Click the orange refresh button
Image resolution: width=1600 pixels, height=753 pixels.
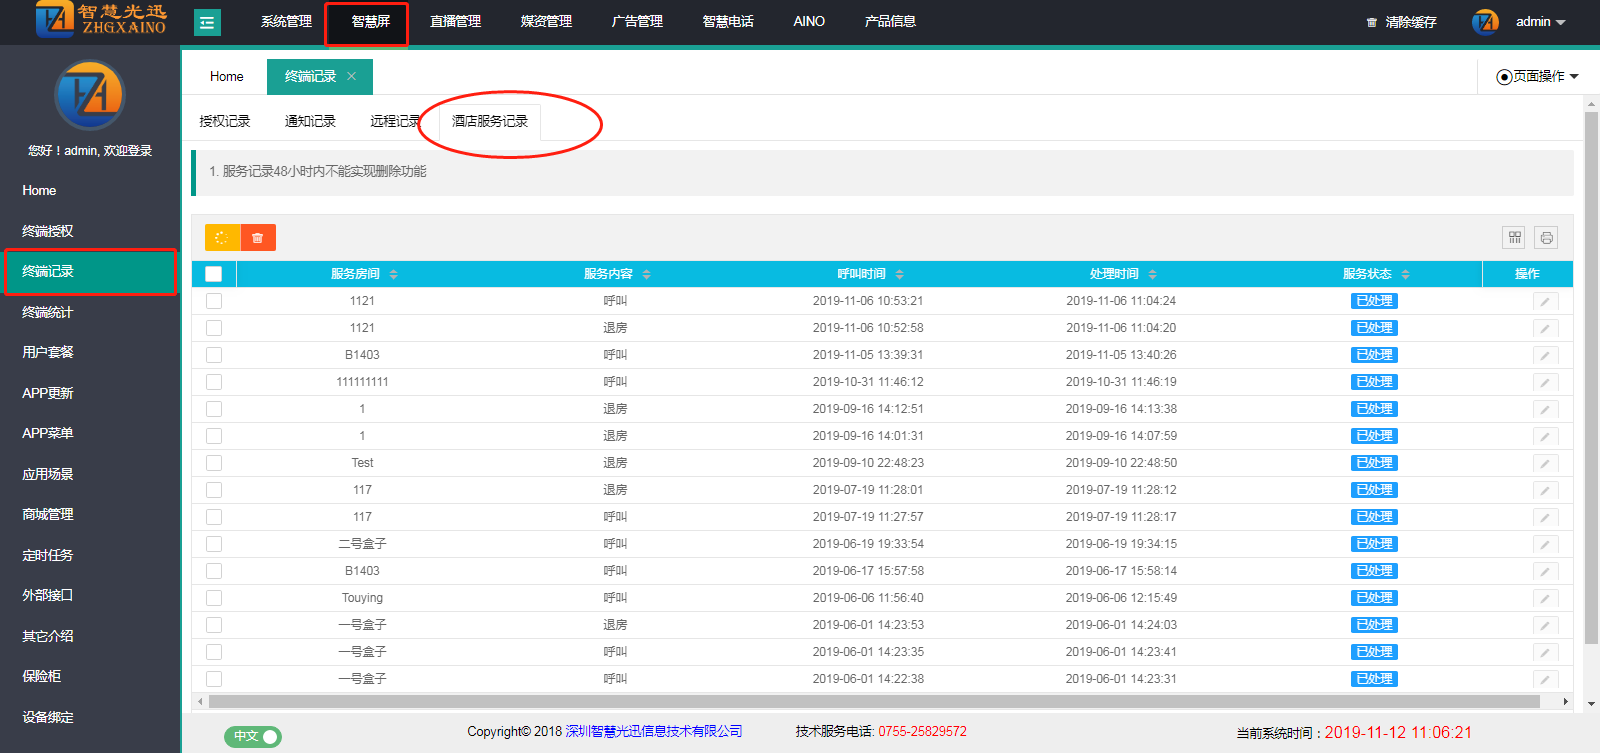tap(222, 237)
